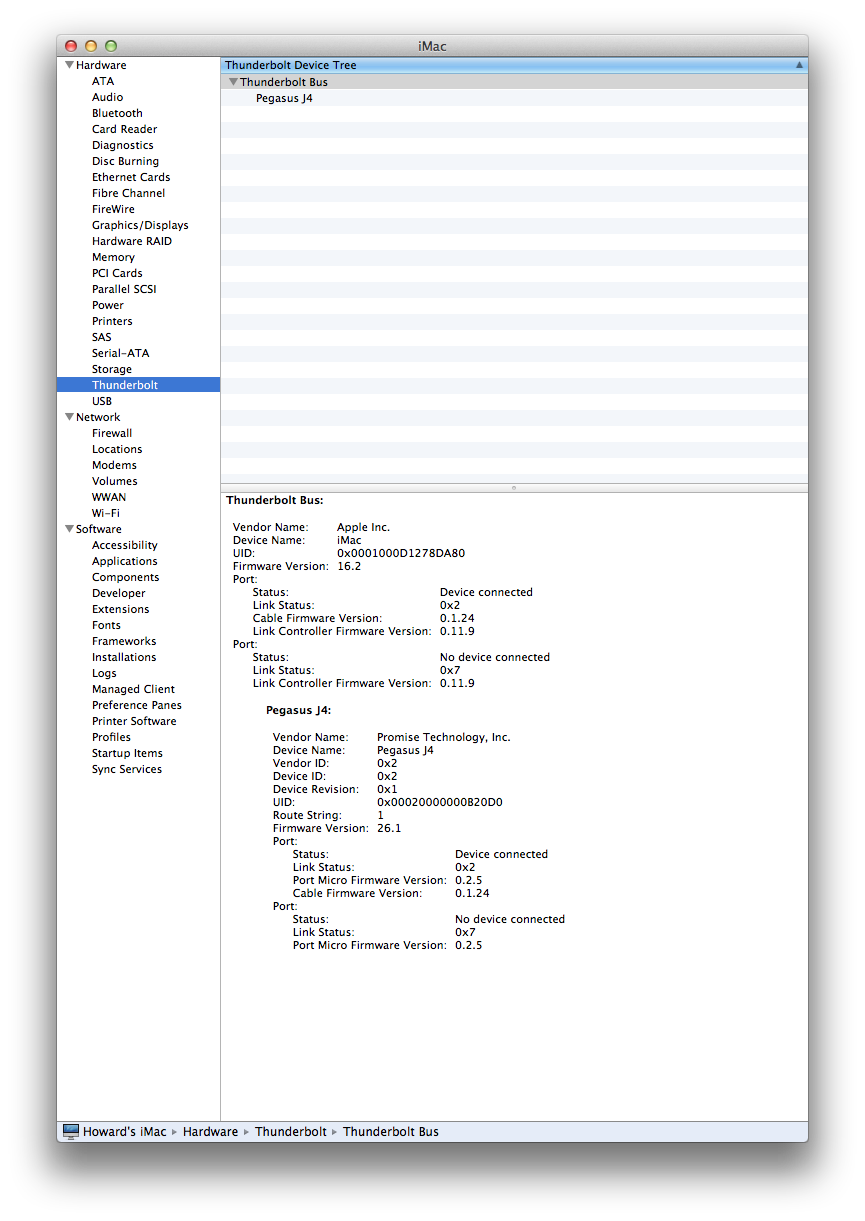Select Installations entry
Image resolution: width=865 pixels, height=1221 pixels.
coord(124,657)
